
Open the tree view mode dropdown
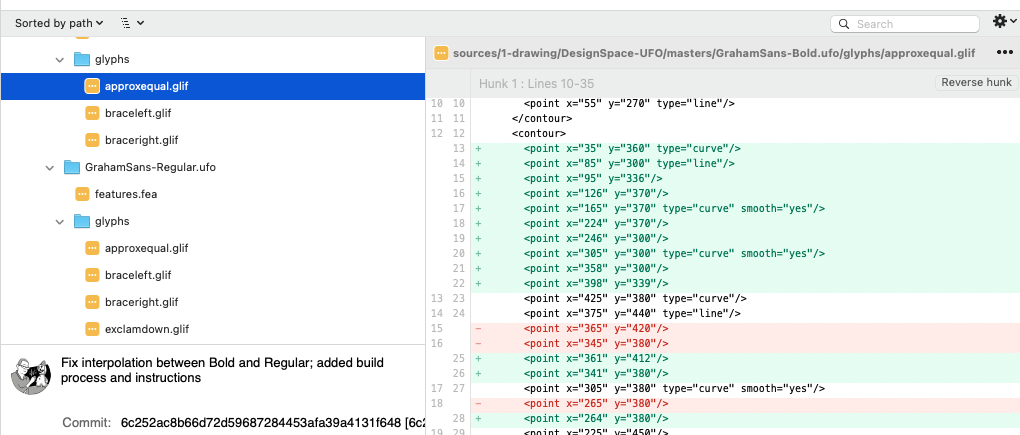pyautogui.click(x=131, y=22)
